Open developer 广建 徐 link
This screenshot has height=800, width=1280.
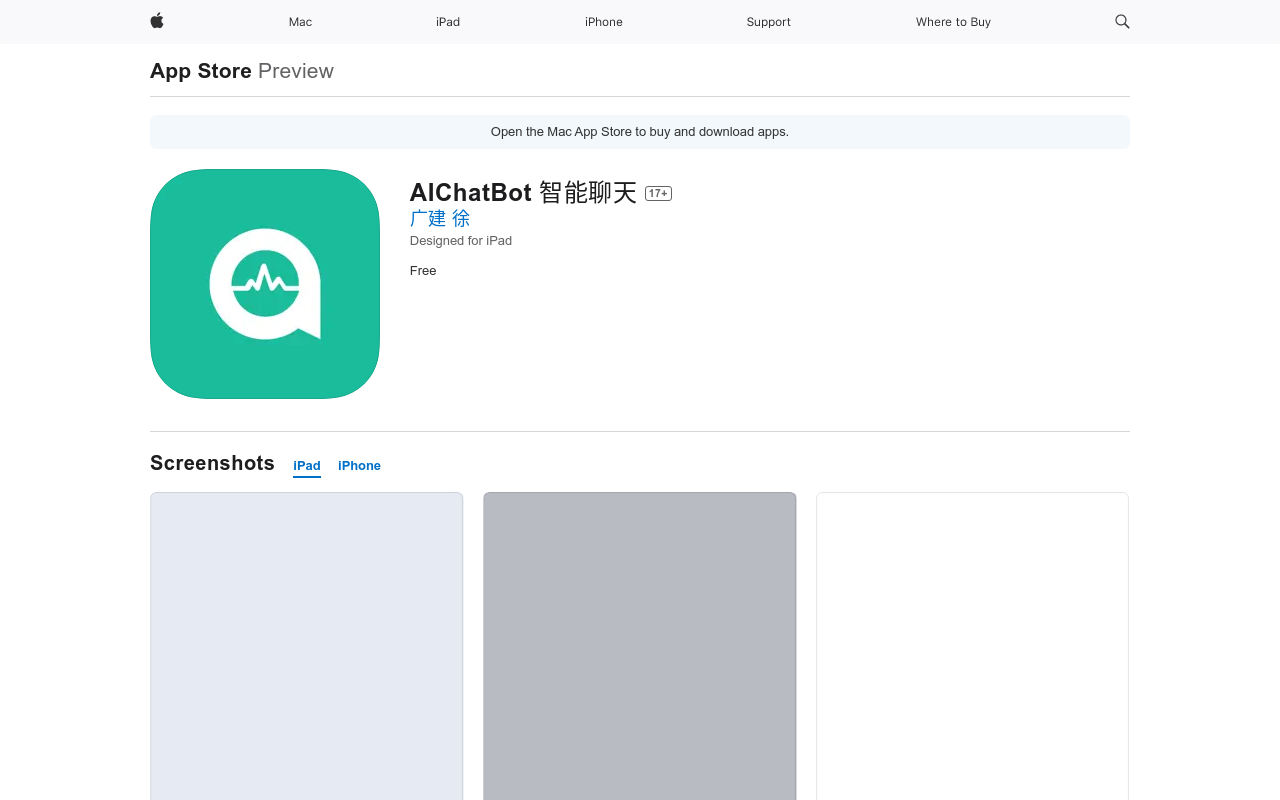440,218
